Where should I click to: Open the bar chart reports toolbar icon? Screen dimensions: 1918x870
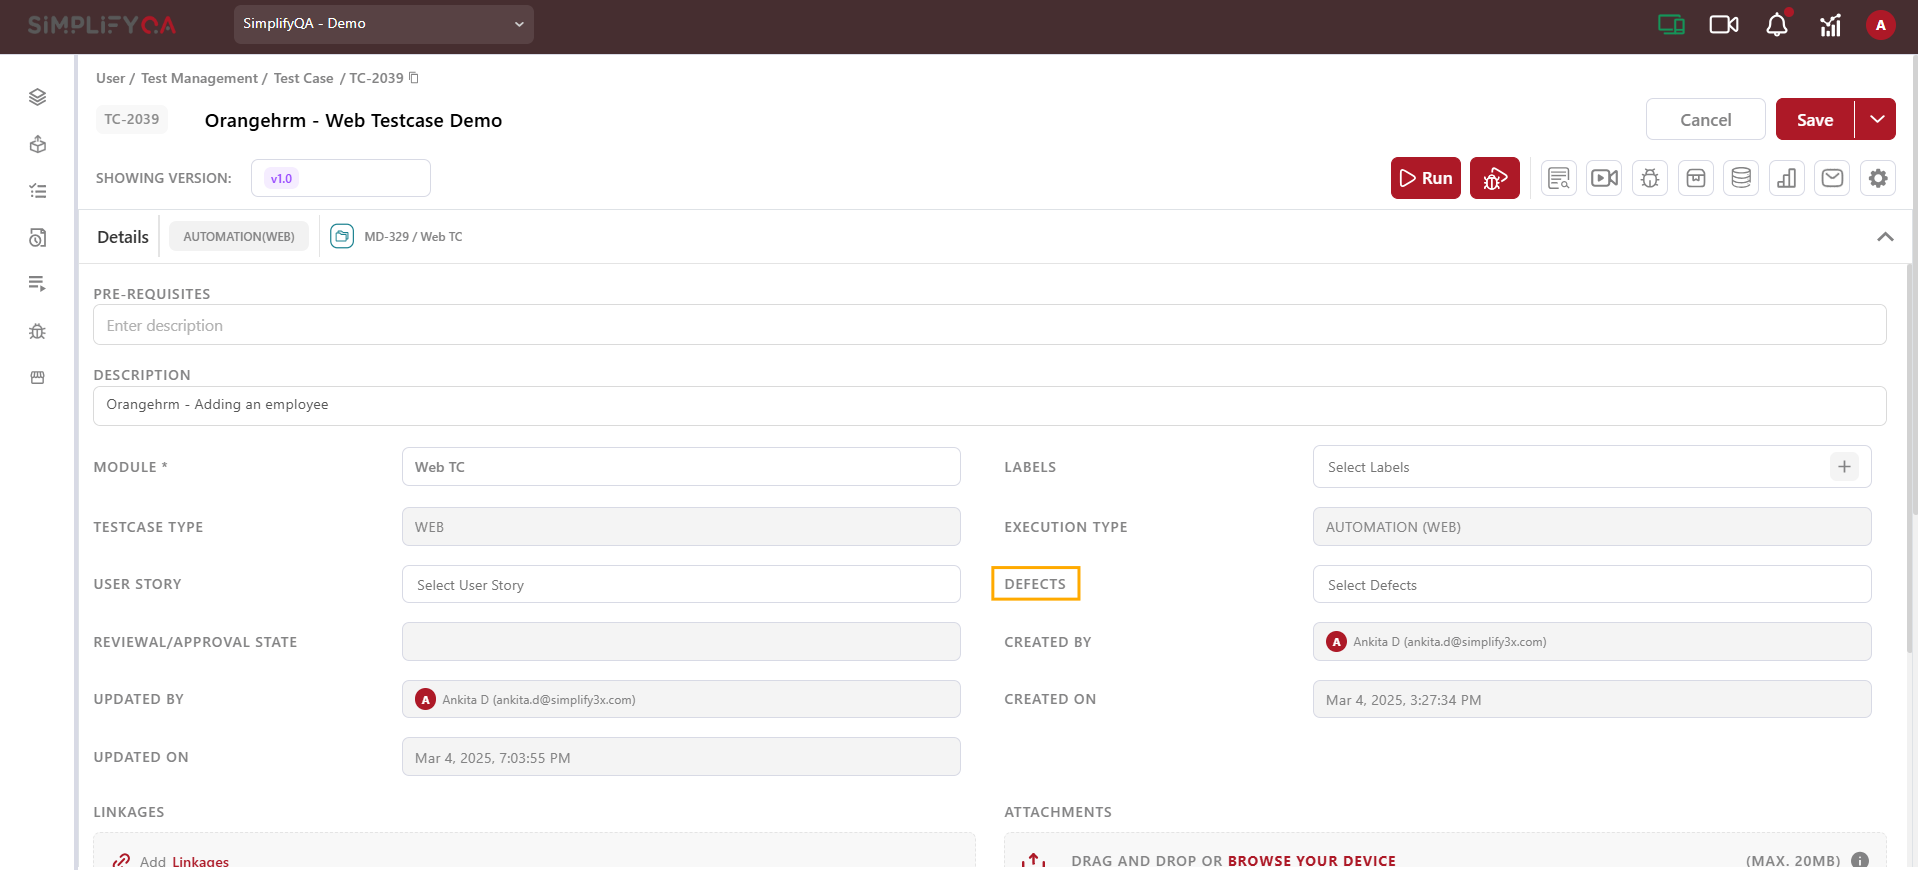pos(1786,178)
